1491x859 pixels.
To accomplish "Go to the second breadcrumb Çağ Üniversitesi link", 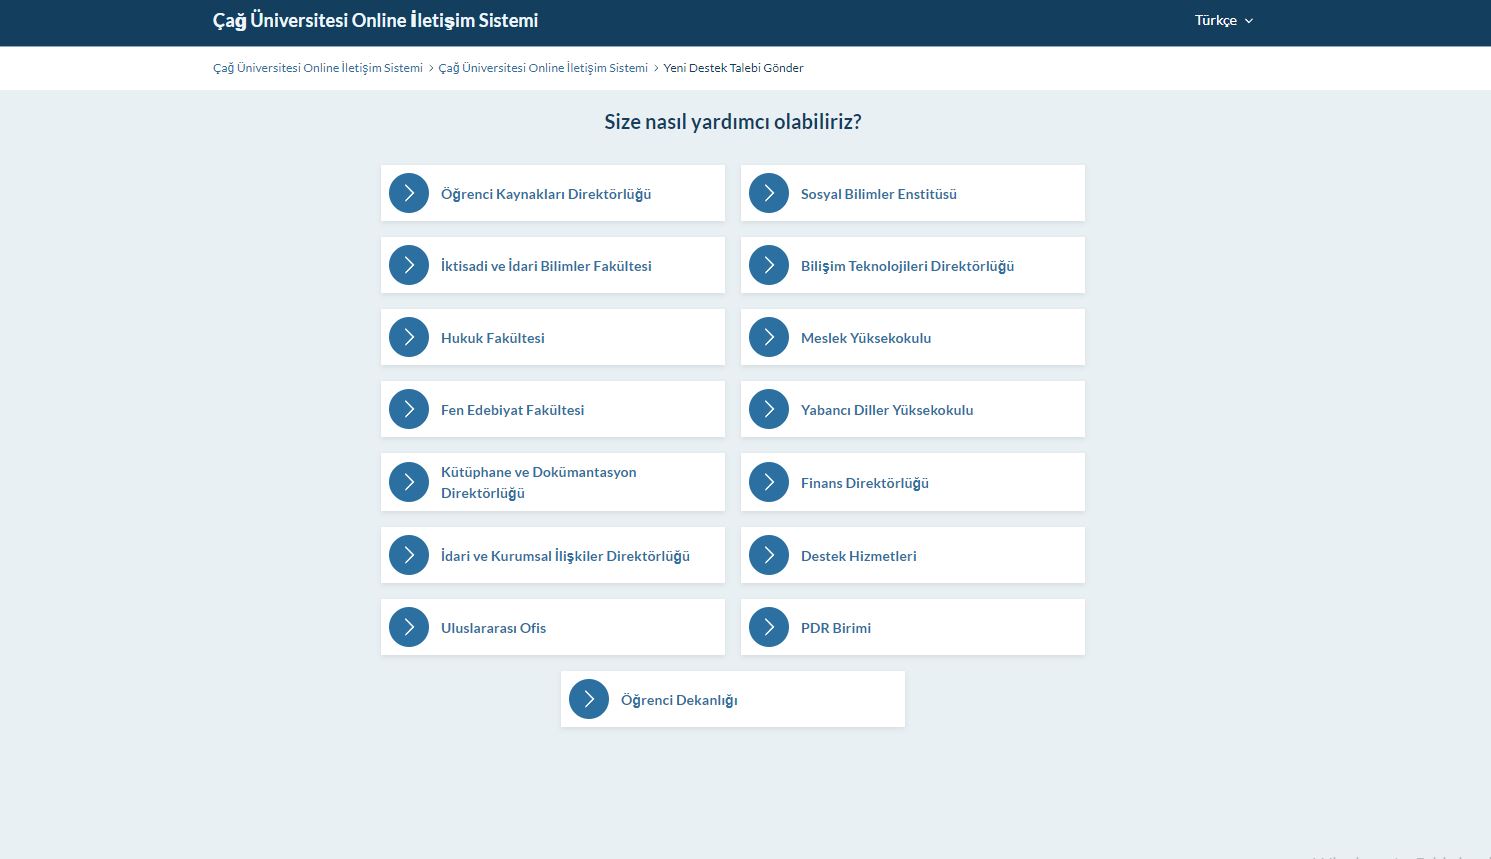I will click(x=543, y=68).
